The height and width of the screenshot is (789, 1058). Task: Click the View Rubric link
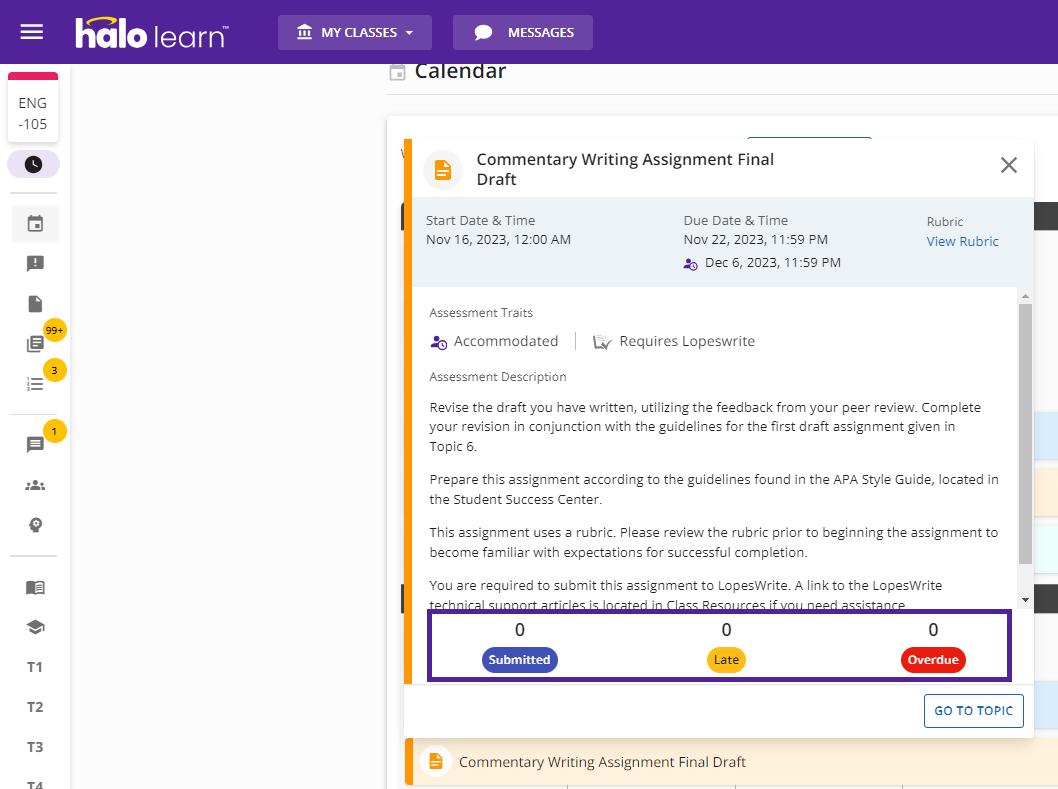pos(962,241)
